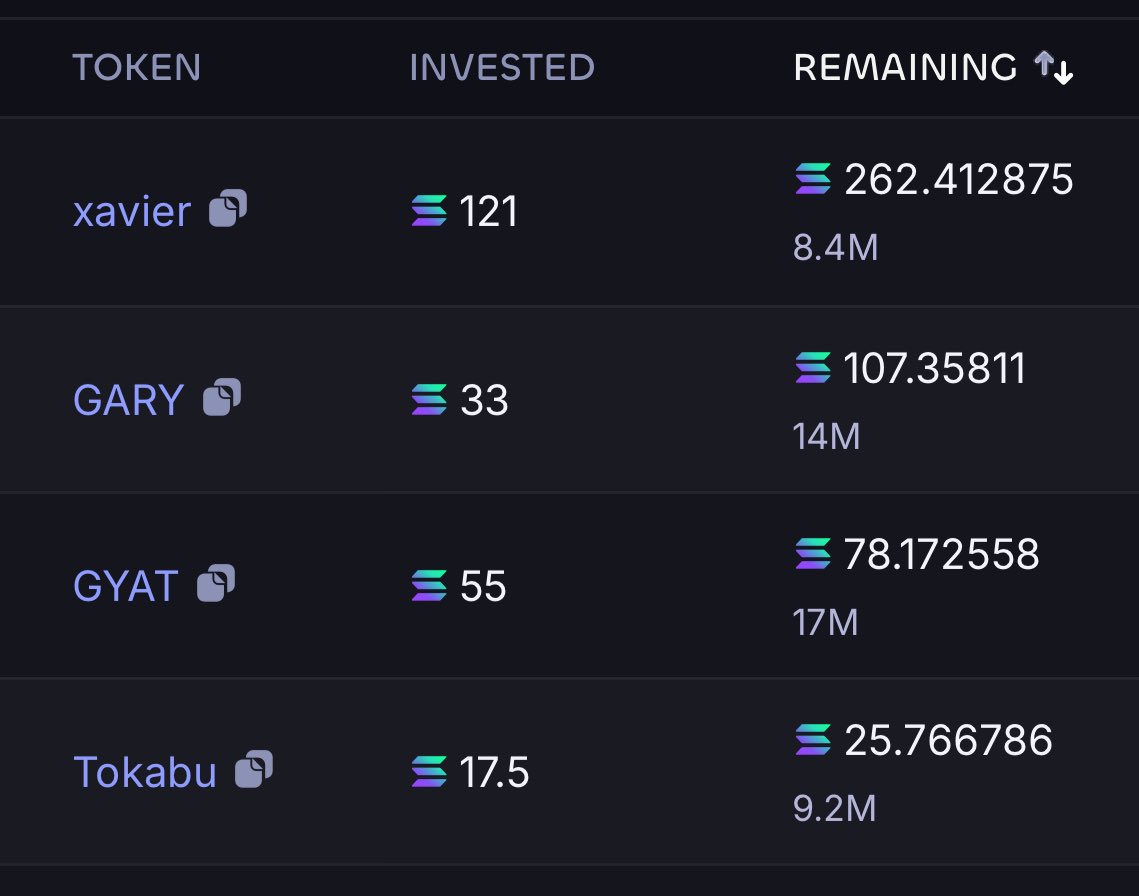
Task: Click the 8.4M value under xavier remaining
Action: pyautogui.click(x=835, y=248)
